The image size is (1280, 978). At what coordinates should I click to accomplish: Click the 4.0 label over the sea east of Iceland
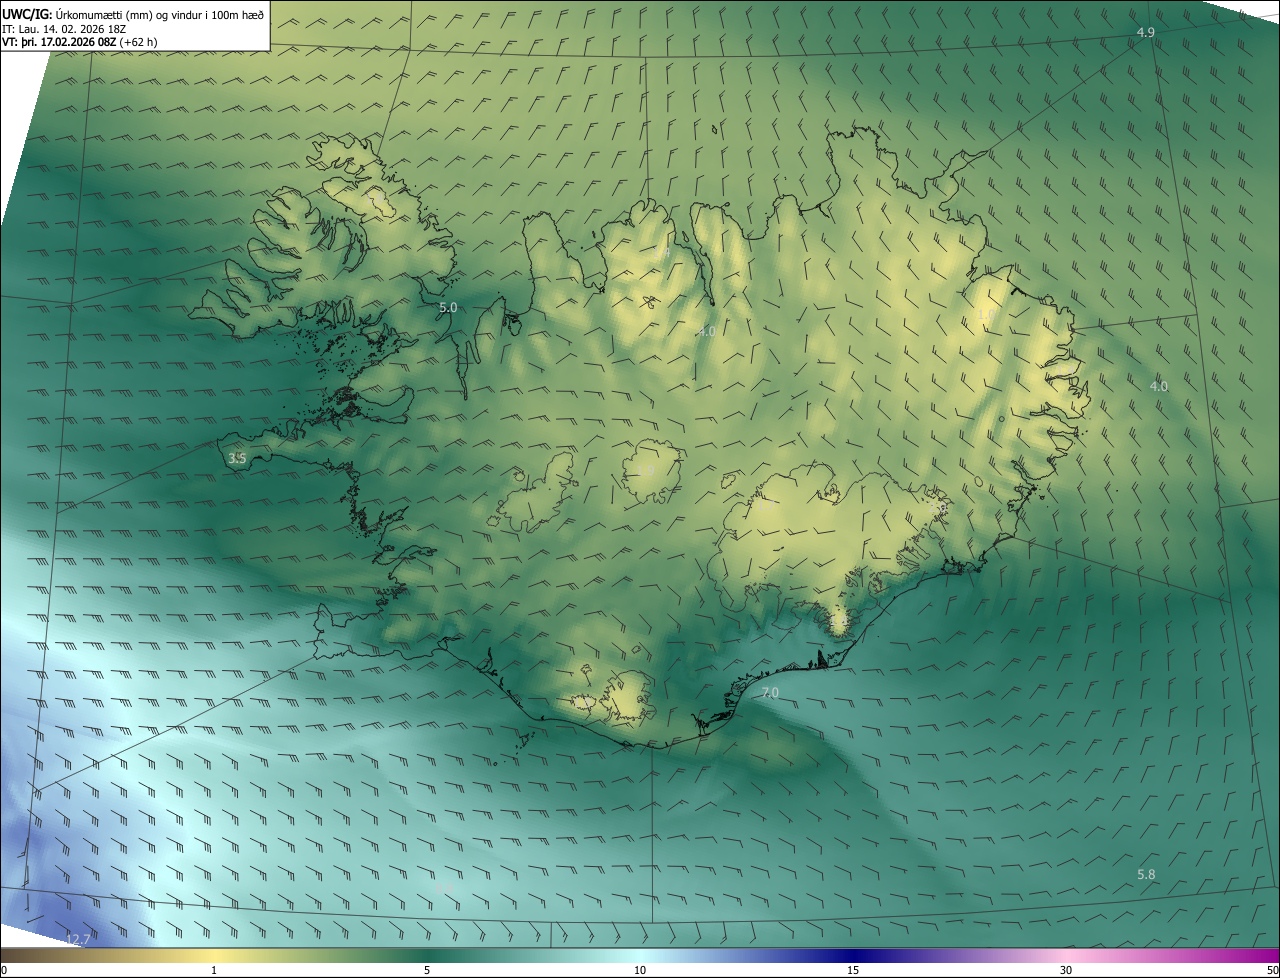[1159, 386]
